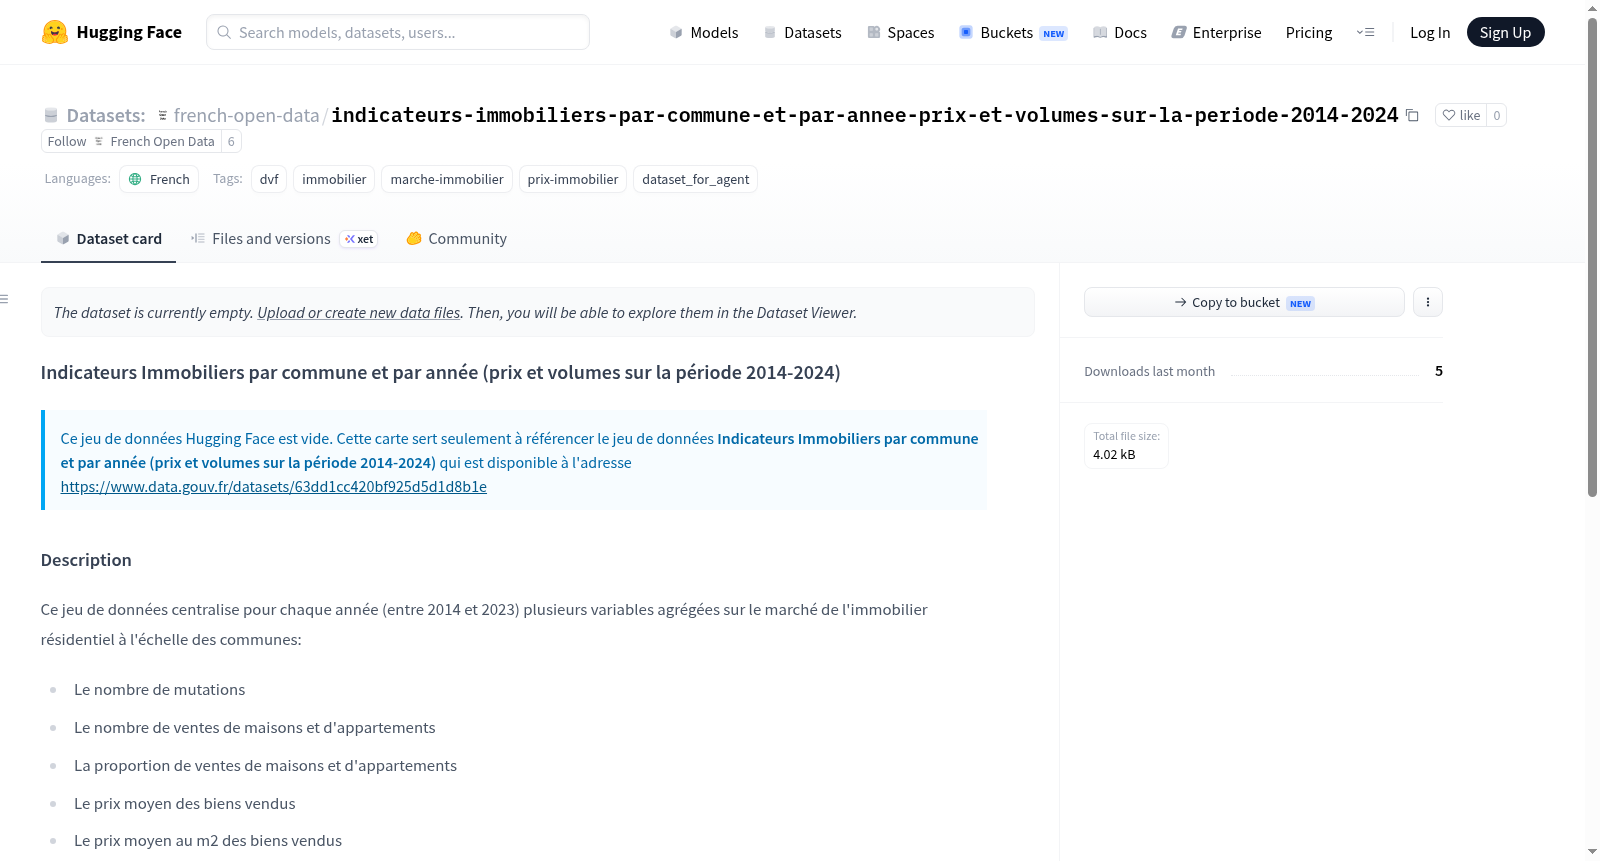1600x861 pixels.
Task: Switch to the Dataset card tab
Action: [108, 239]
